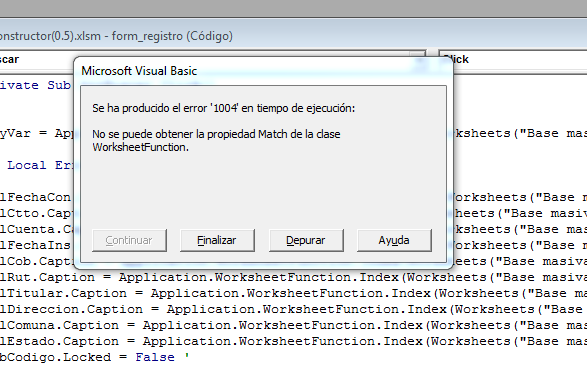Click the Private Sub declaration line
Viewport: 587px width, 367px height.
(x=36, y=85)
